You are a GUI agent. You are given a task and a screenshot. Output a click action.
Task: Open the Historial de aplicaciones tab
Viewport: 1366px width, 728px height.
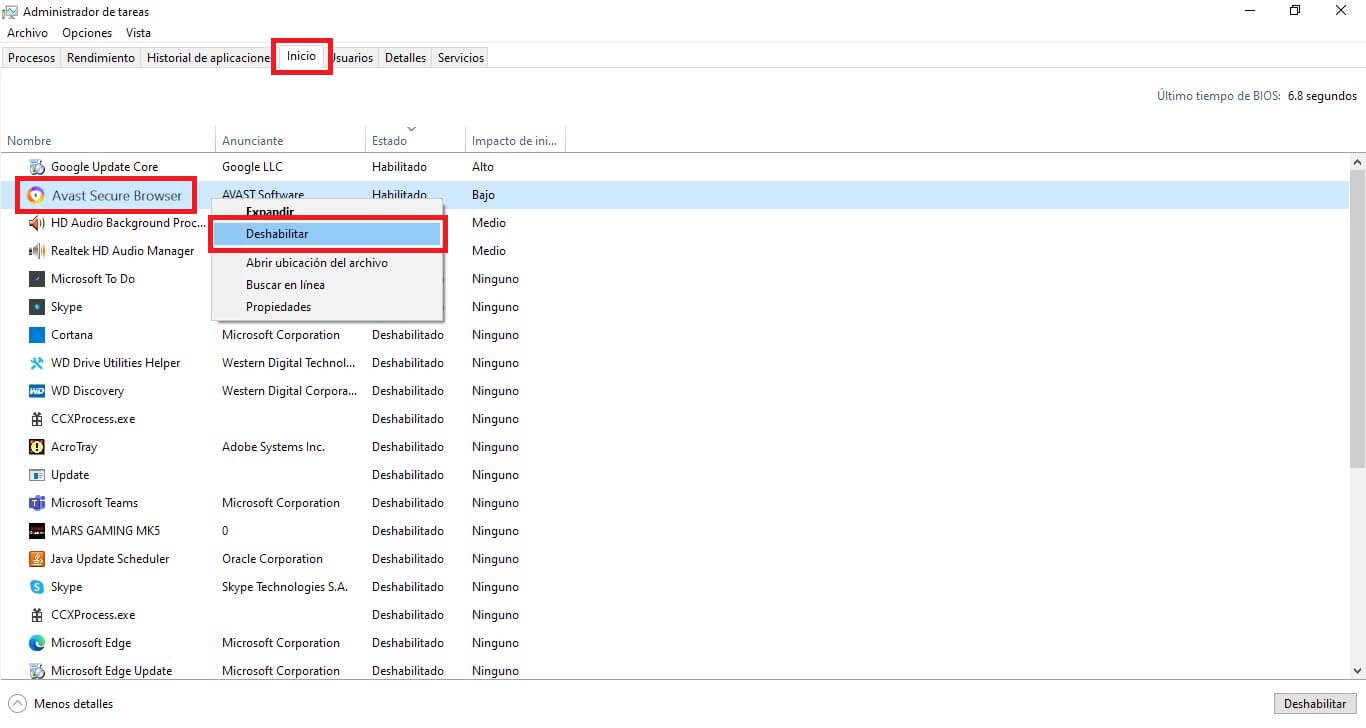pos(207,58)
